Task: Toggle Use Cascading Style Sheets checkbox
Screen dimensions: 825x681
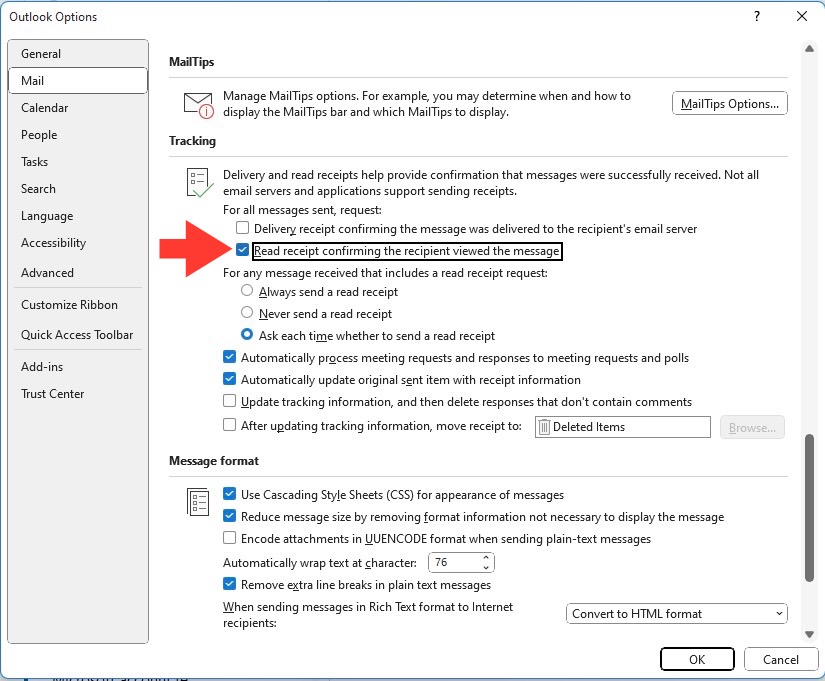Action: click(x=229, y=494)
